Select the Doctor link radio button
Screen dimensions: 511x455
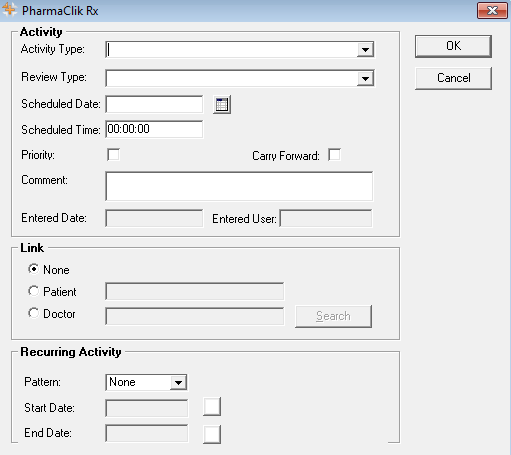click(x=33, y=313)
